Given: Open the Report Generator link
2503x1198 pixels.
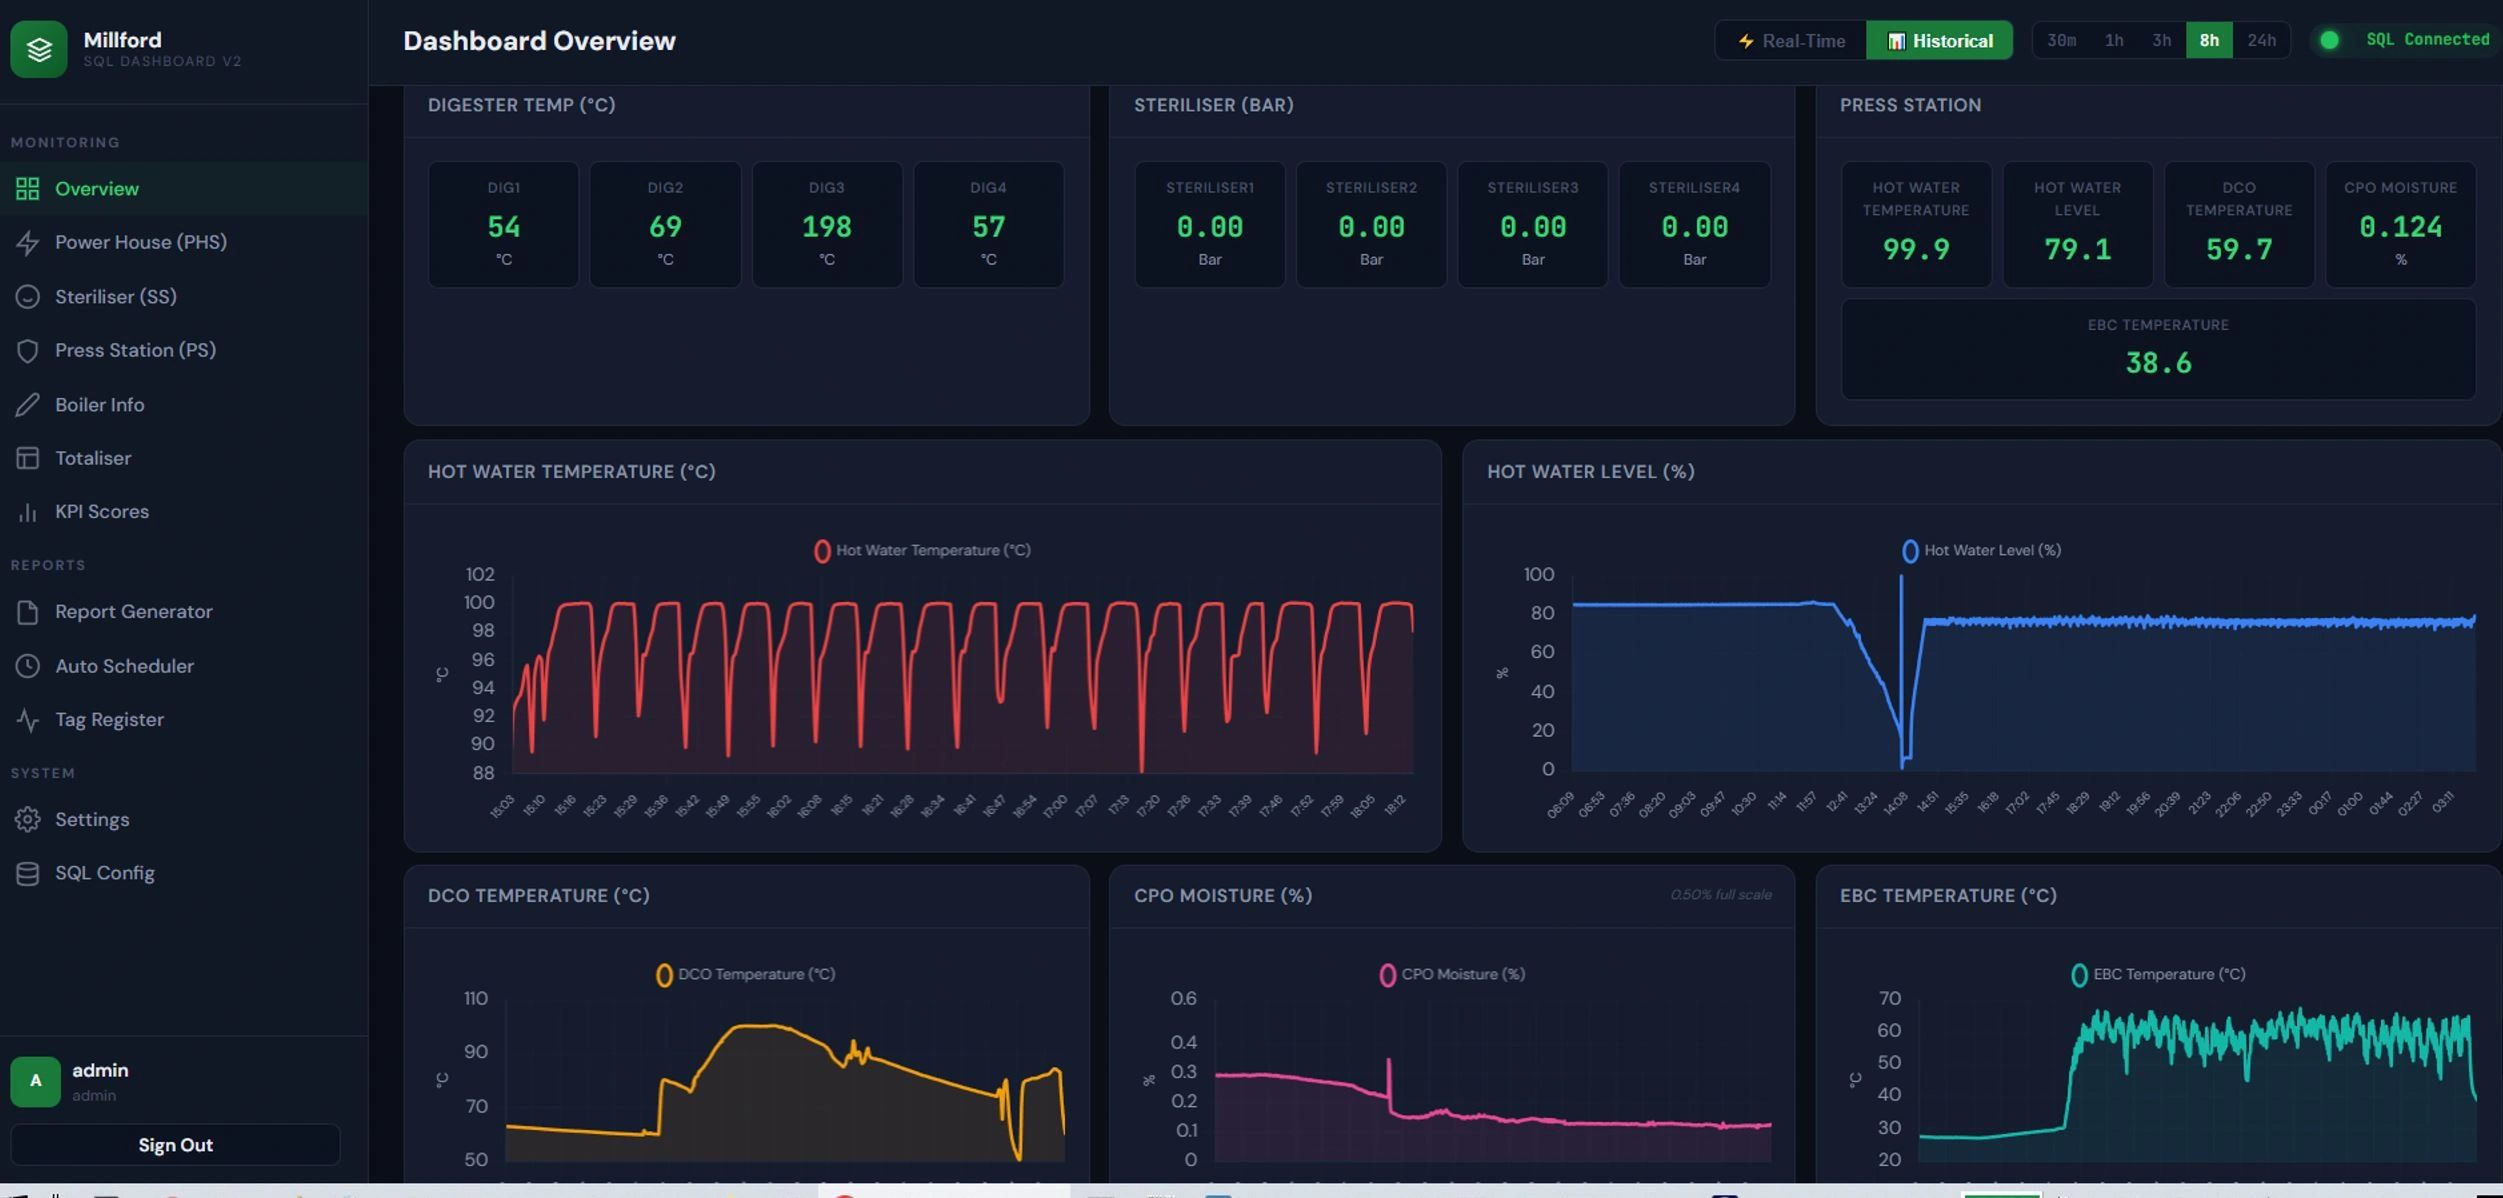Looking at the screenshot, I should 184,612.
